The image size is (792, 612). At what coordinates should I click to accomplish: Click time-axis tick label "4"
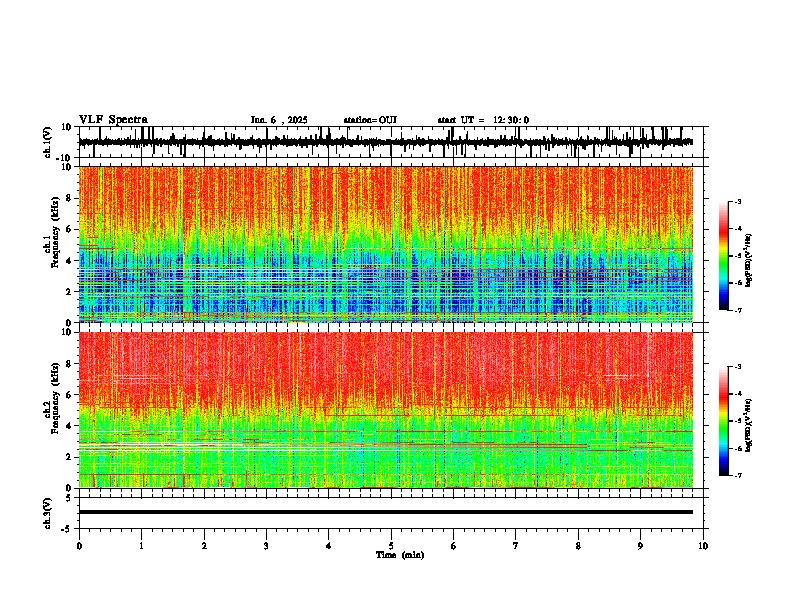(x=329, y=546)
